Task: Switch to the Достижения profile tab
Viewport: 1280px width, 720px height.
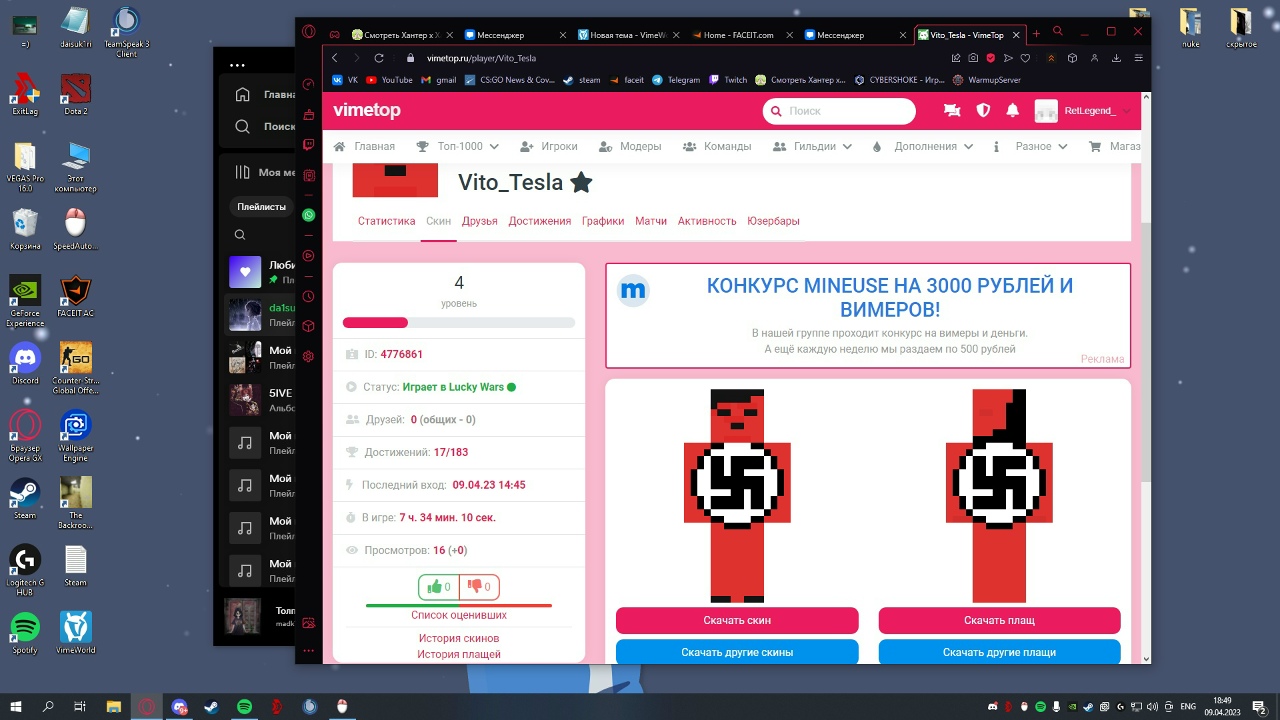Action: coord(539,221)
